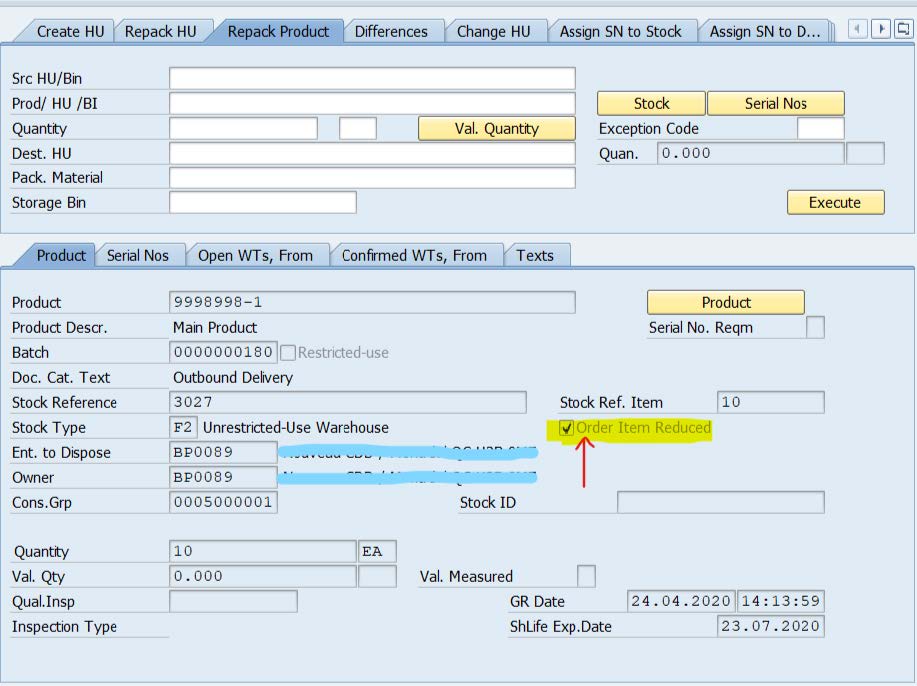Click the Storage Bin input field
917x686 pixels.
pyautogui.click(x=262, y=202)
